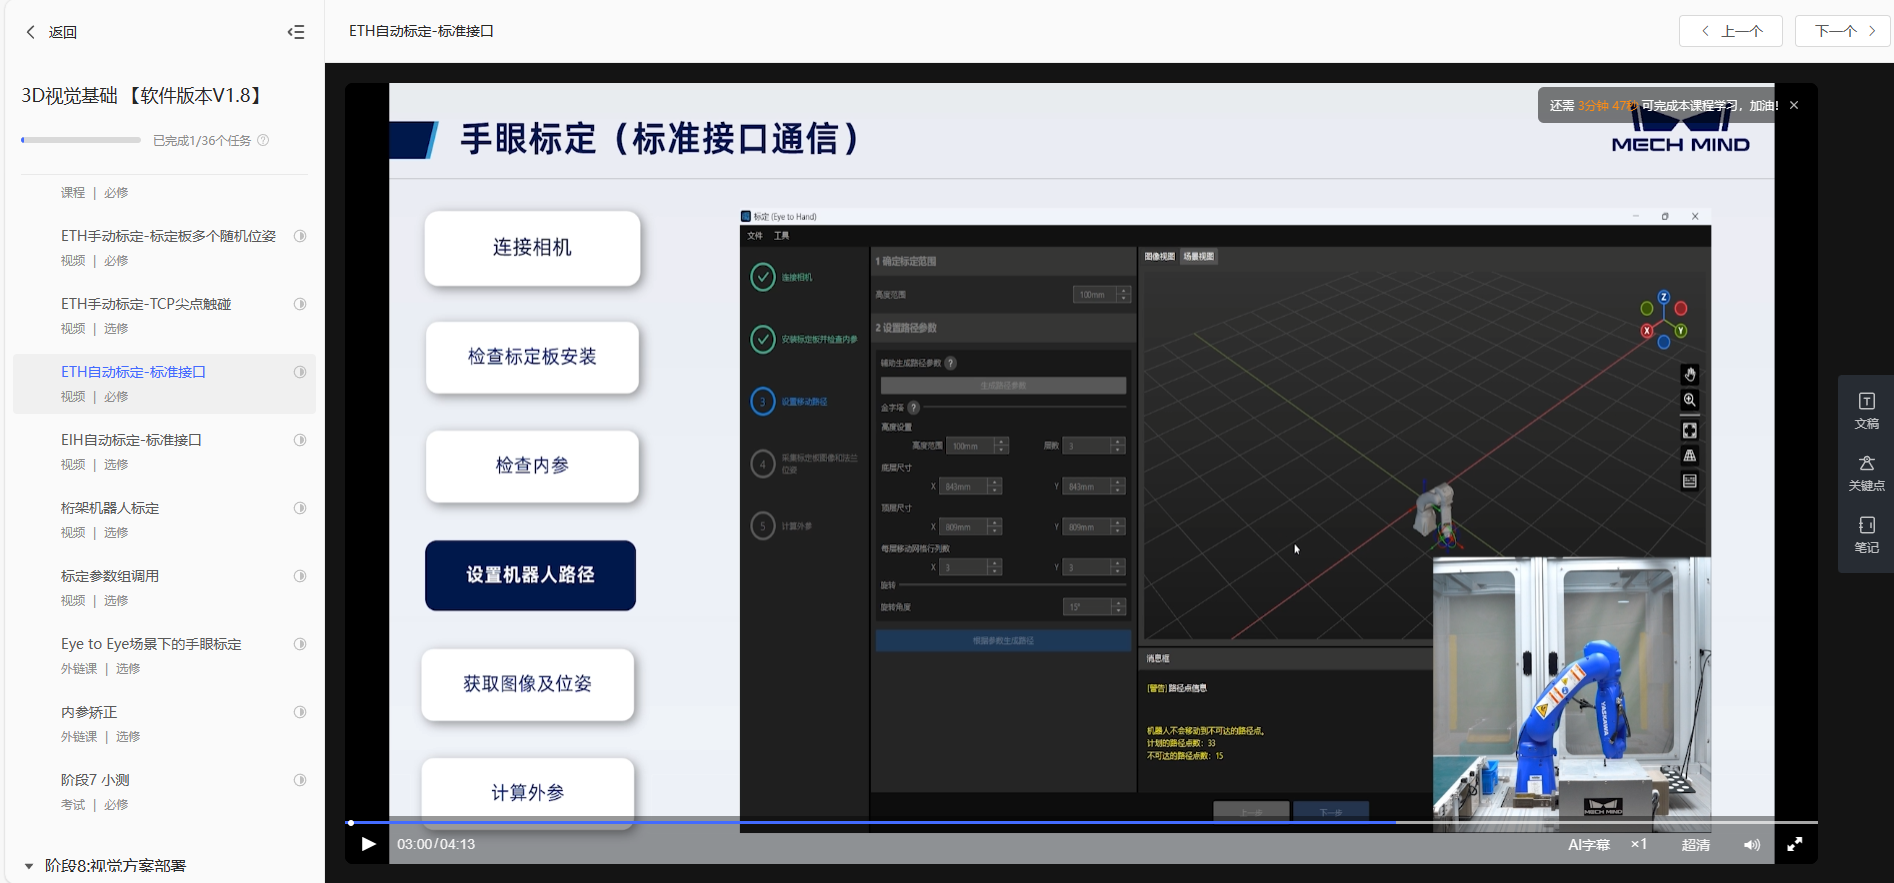Go to 上一个 previous lesson
Image resolution: width=1894 pixels, height=883 pixels.
click(x=1732, y=31)
